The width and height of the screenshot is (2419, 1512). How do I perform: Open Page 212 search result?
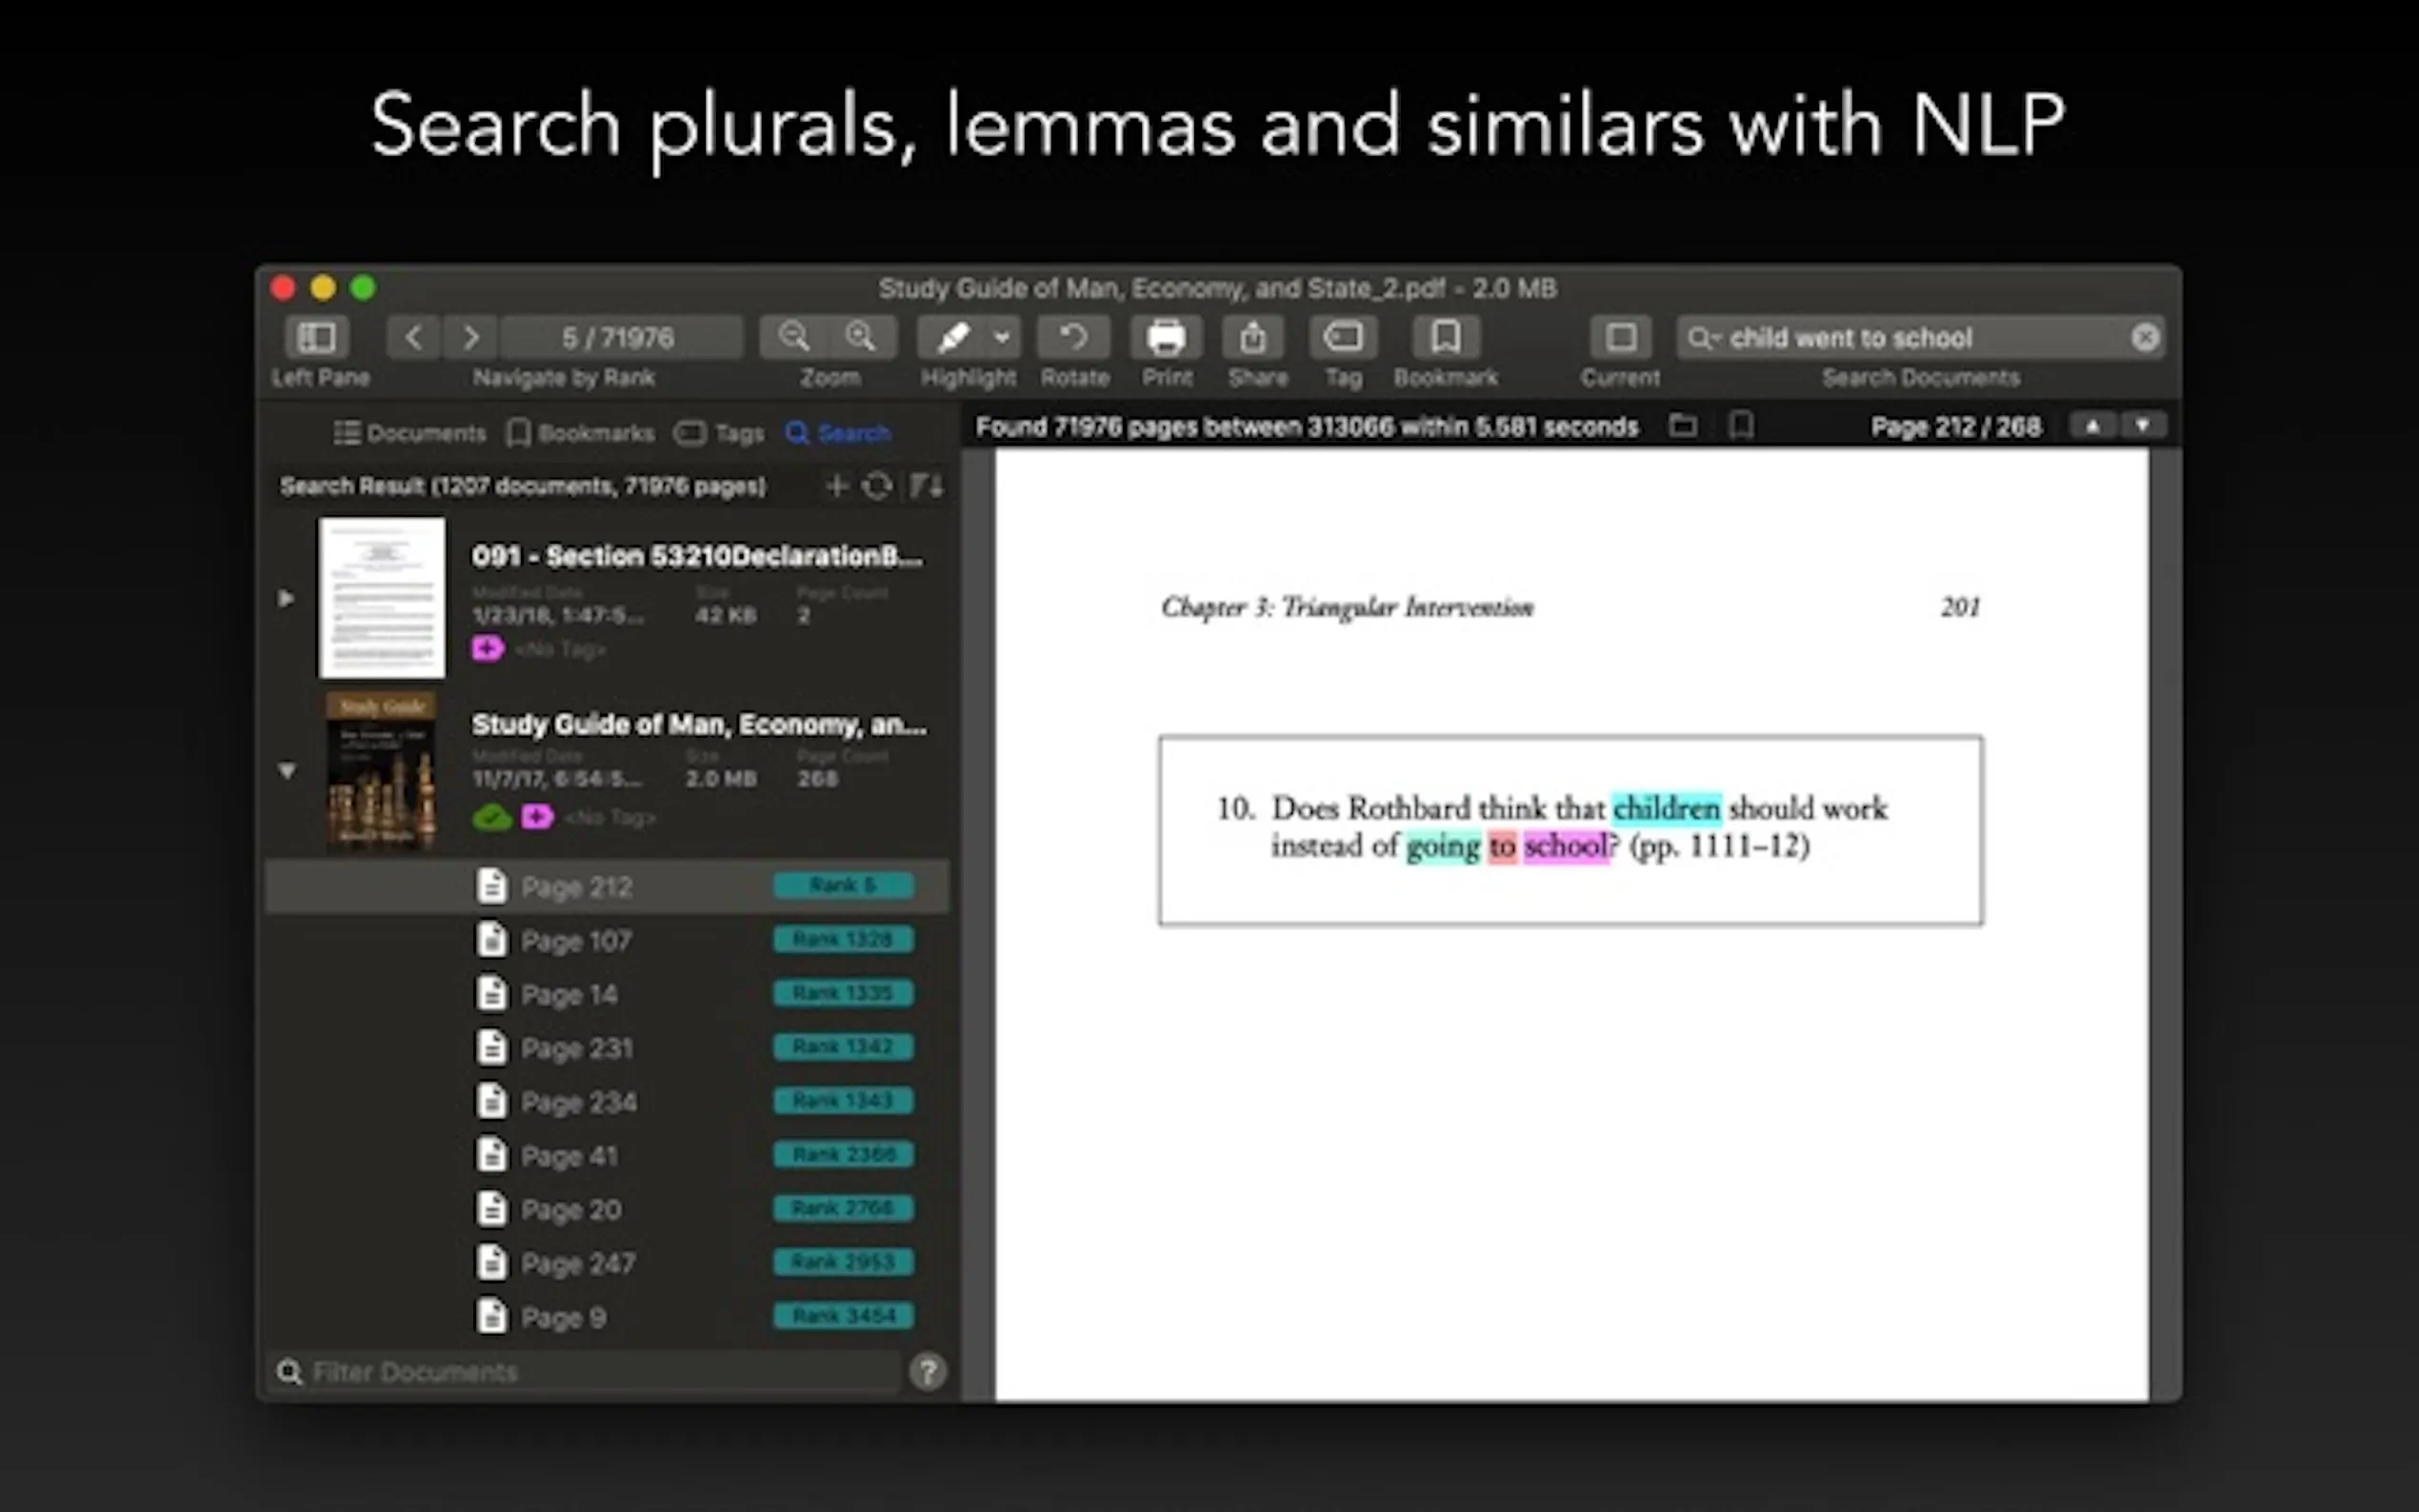[607, 886]
